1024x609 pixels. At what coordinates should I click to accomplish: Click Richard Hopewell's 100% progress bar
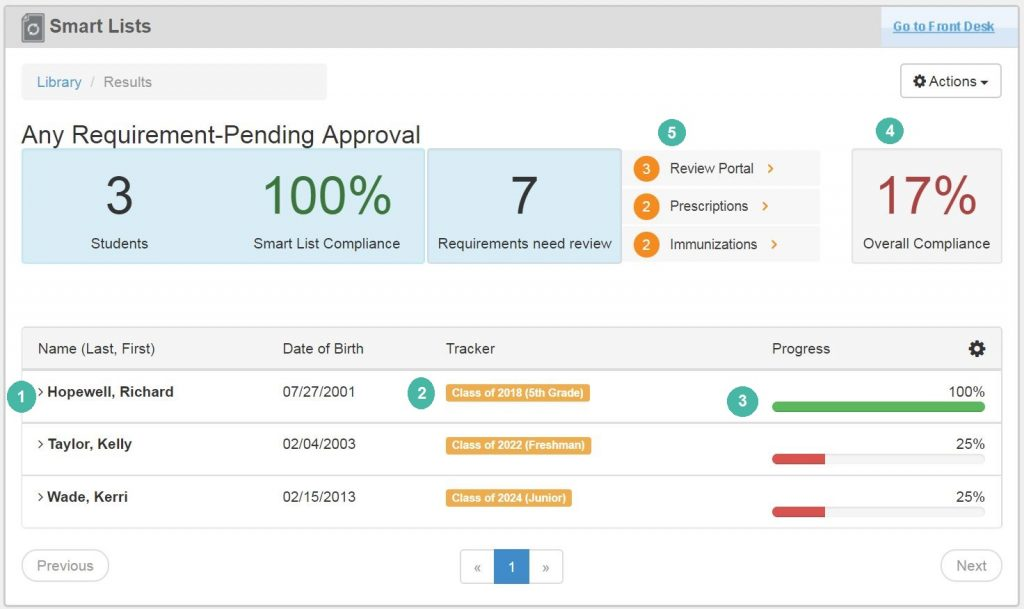878,407
